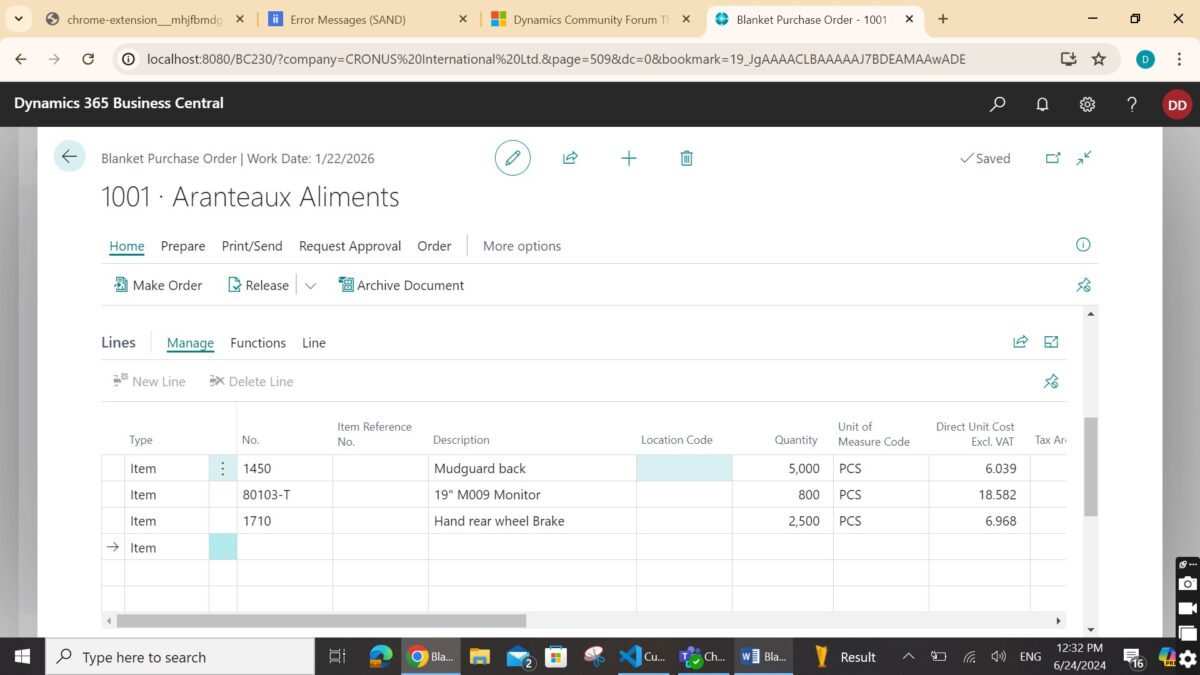Click the Release button
This screenshot has height=675, width=1200.
[258, 285]
